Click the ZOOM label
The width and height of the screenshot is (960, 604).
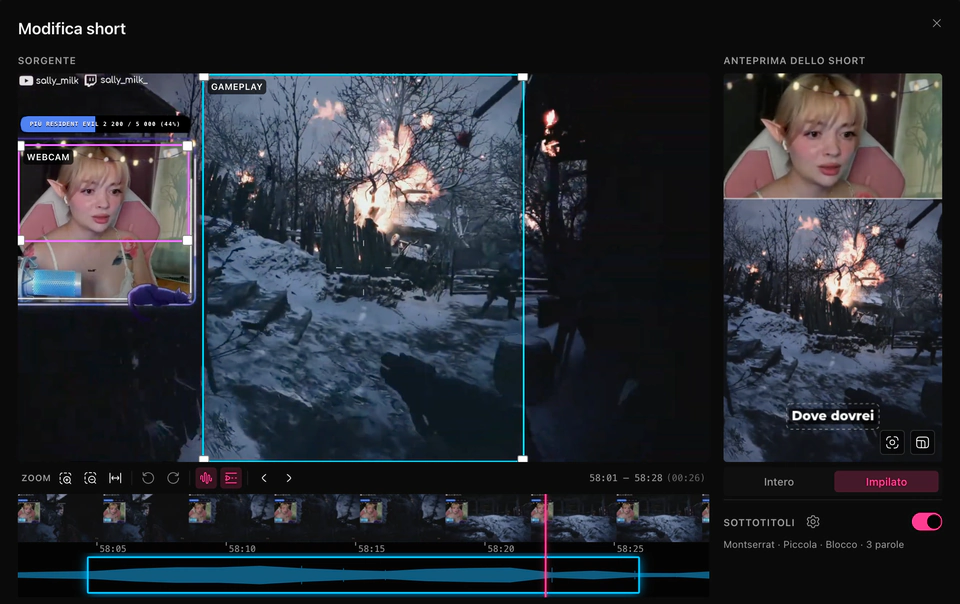(36, 478)
